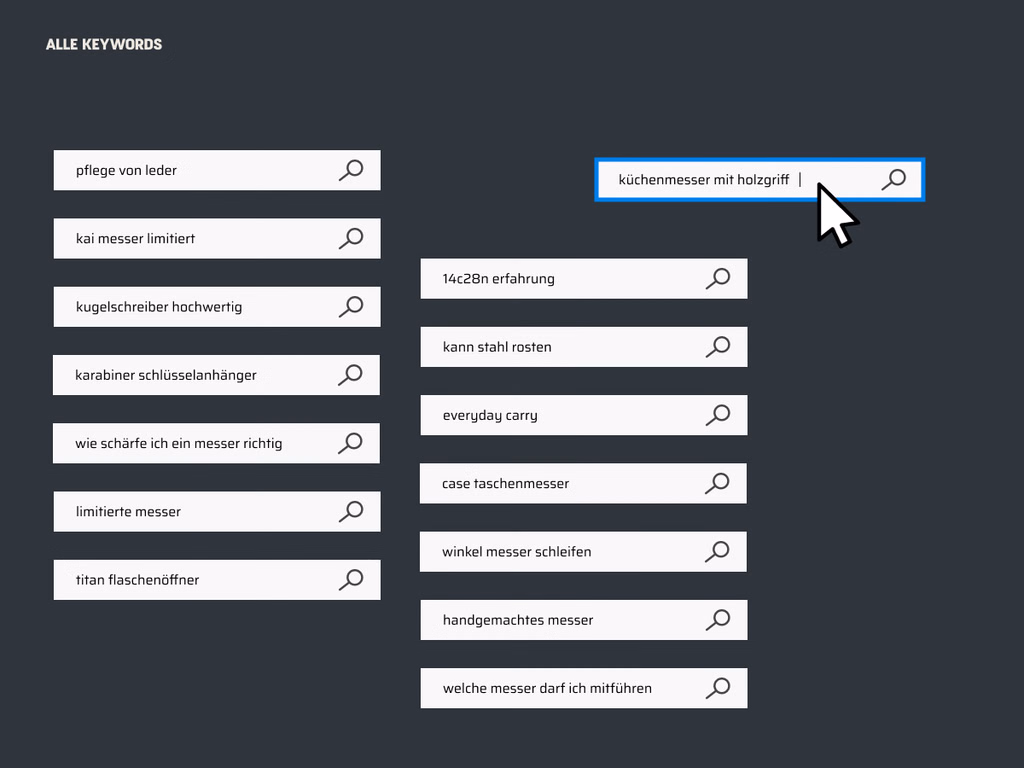Click magnifier for 'karabiner schlüsselanhänger'

351,375
